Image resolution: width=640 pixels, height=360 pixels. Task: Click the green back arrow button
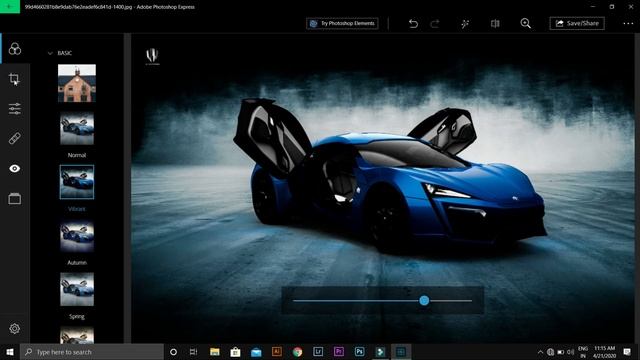tap(10, 7)
